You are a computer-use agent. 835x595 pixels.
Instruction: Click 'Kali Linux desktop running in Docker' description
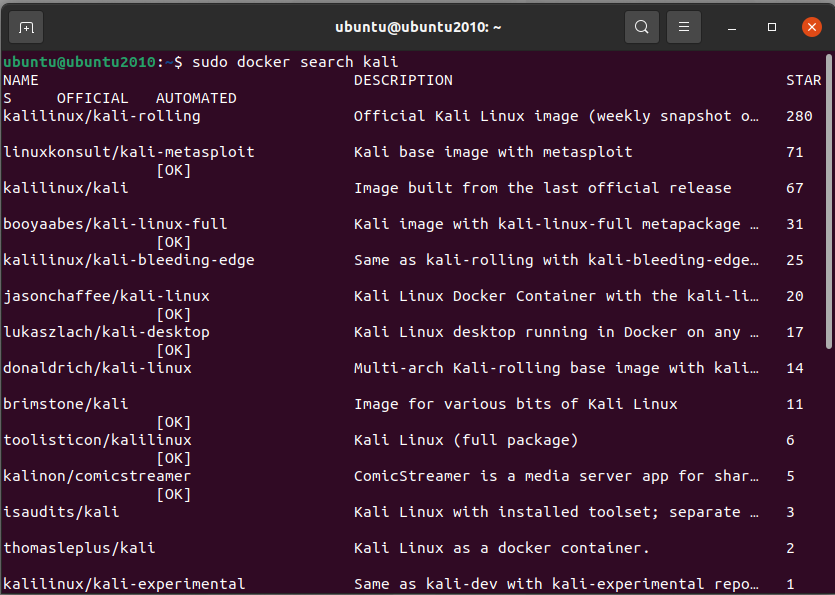(x=556, y=332)
